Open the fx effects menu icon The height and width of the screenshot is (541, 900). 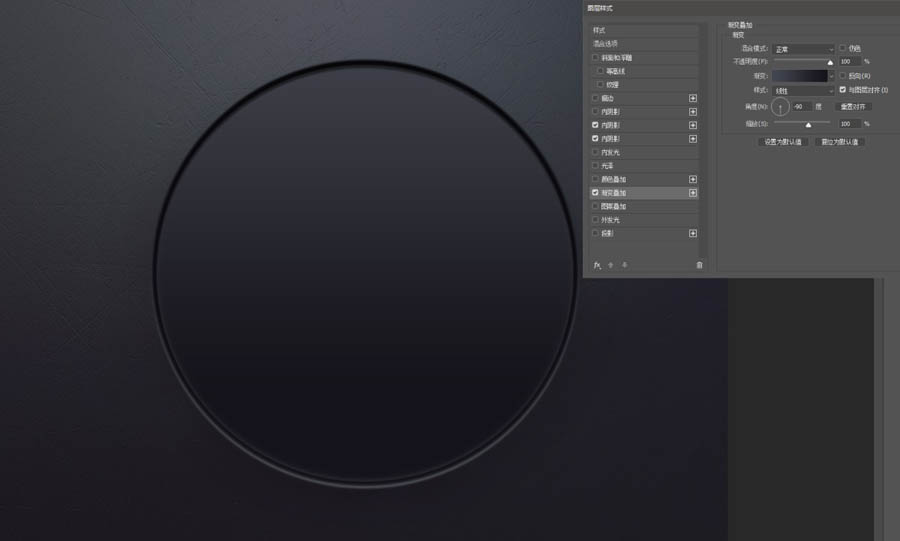(597, 265)
